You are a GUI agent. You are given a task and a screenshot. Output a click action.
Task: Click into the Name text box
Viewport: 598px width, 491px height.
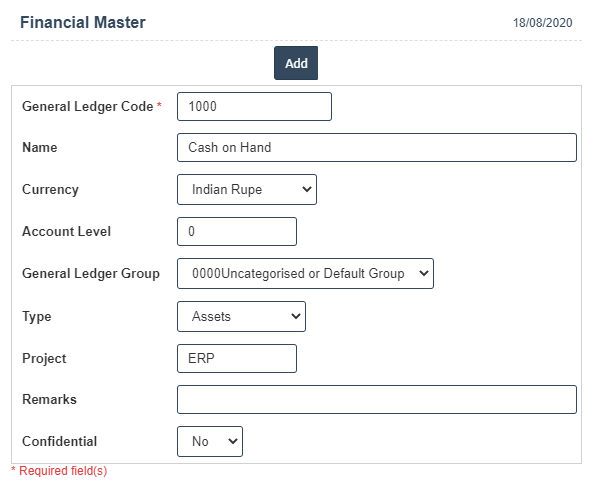pyautogui.click(x=377, y=147)
